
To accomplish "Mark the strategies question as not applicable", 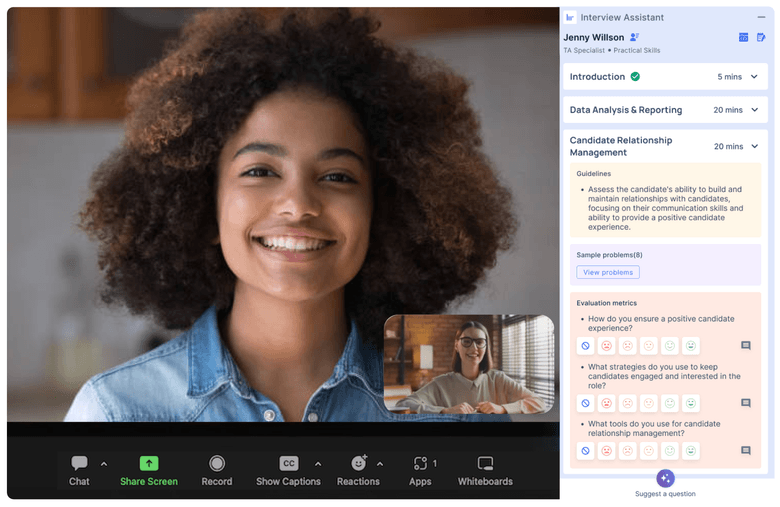I will pyautogui.click(x=585, y=403).
